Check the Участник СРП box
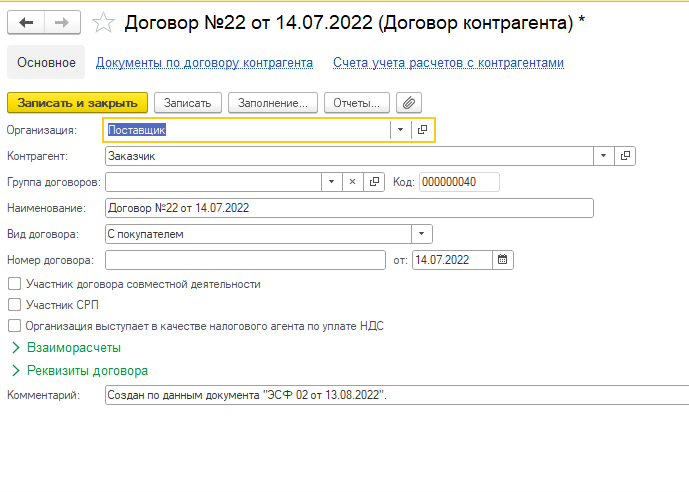 pyautogui.click(x=14, y=305)
